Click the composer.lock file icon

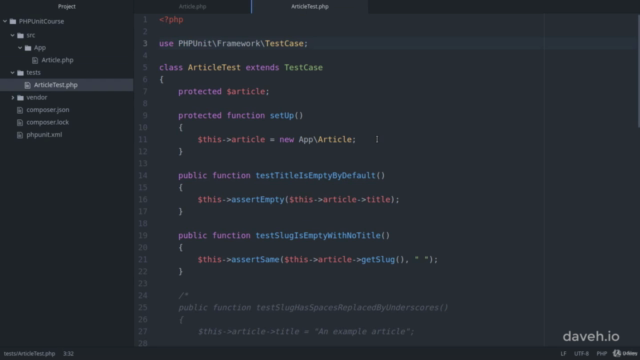[20, 122]
